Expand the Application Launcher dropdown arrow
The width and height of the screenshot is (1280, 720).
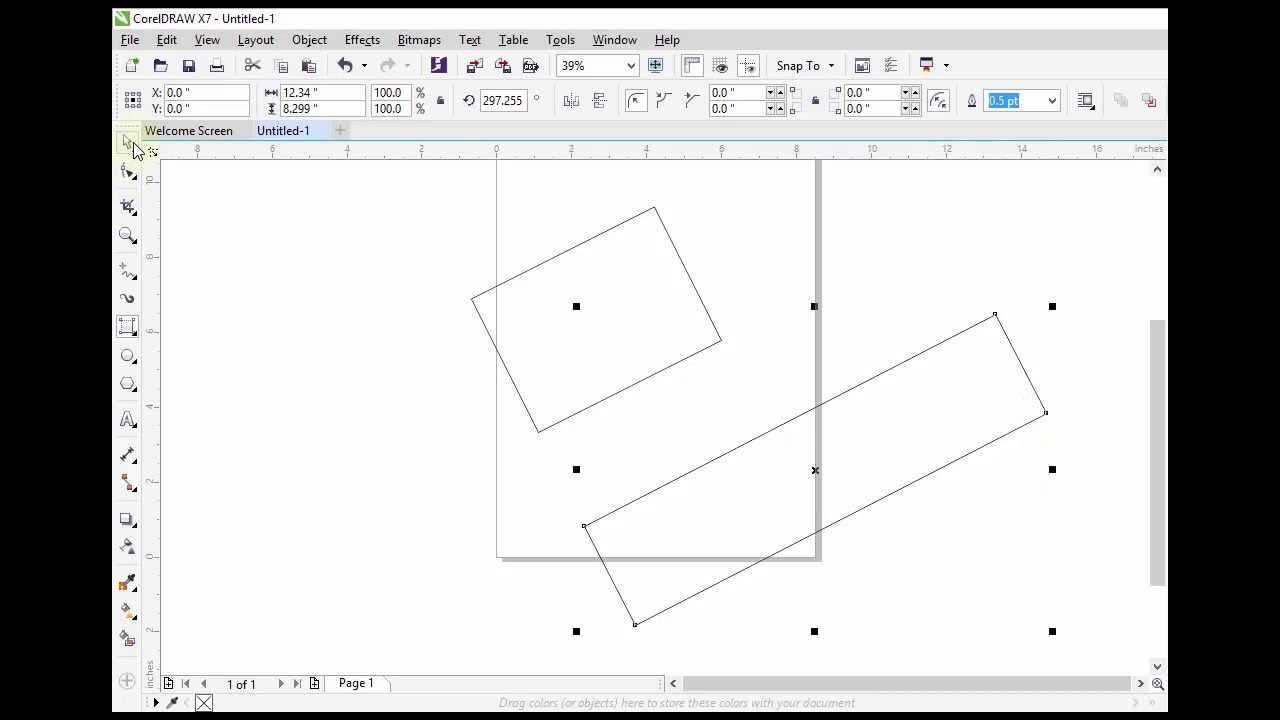pos(946,66)
